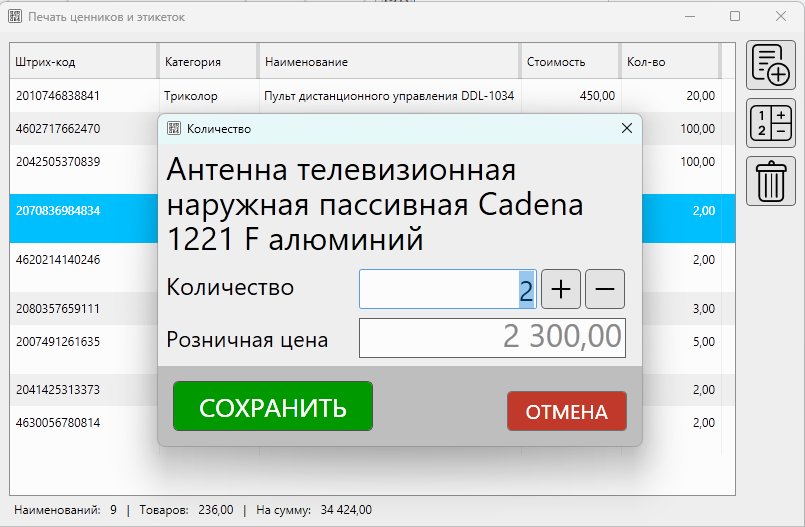Open the quantity calculator icon button
This screenshot has width=805, height=527.
(x=771, y=124)
